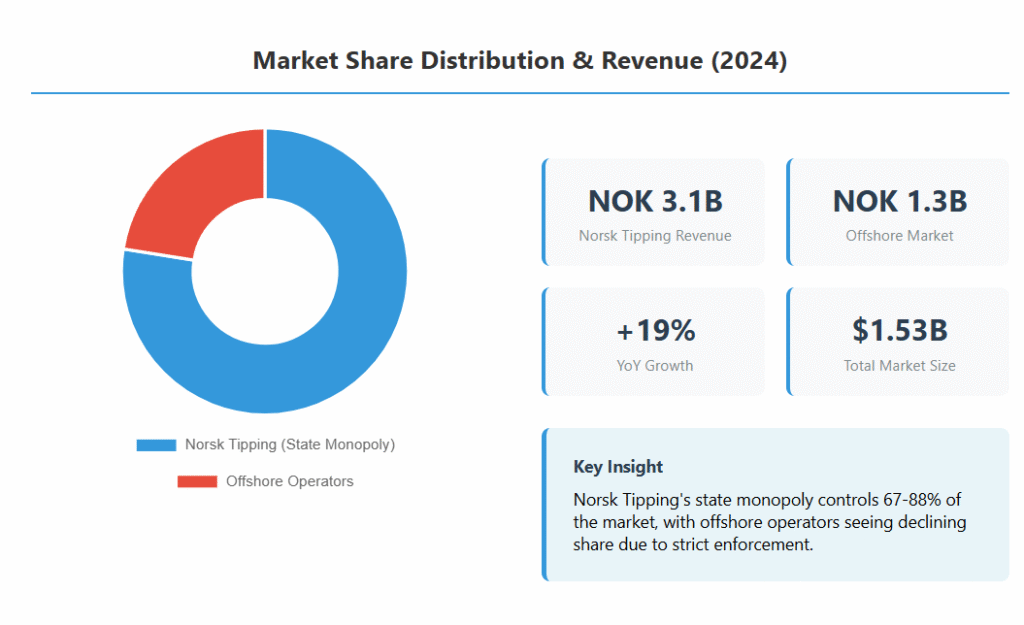The image size is (1024, 625).
Task: Click the 'Key Insight' heading
Action: click(618, 467)
